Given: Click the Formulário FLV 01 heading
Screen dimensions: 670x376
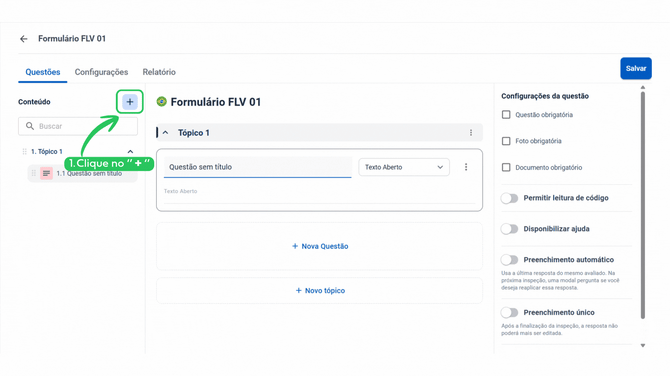Looking at the screenshot, I should click(215, 102).
